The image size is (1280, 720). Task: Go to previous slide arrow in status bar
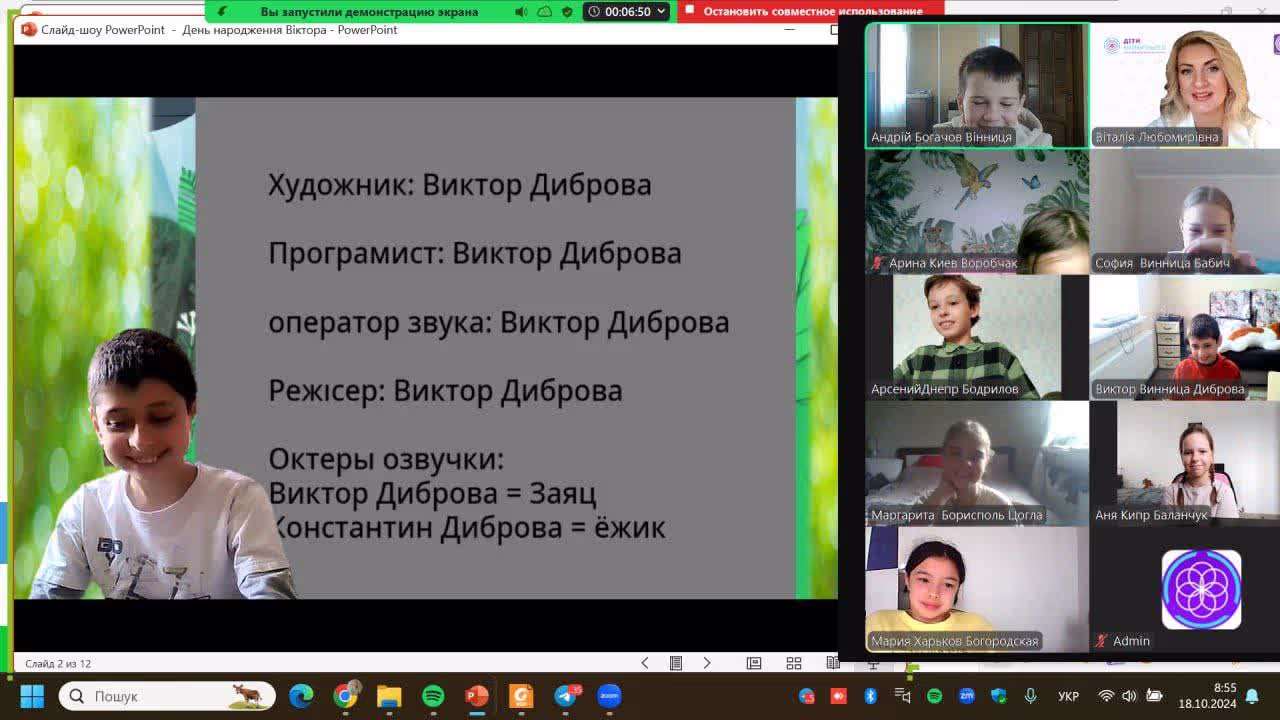click(x=645, y=663)
